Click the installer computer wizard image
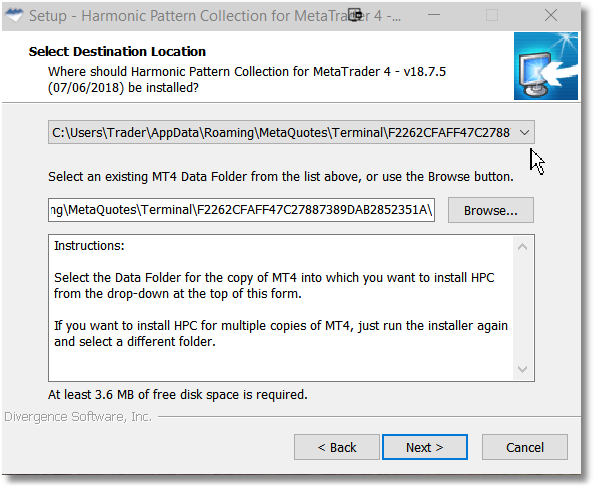Screen dimensions: 595x489 pos(546,66)
